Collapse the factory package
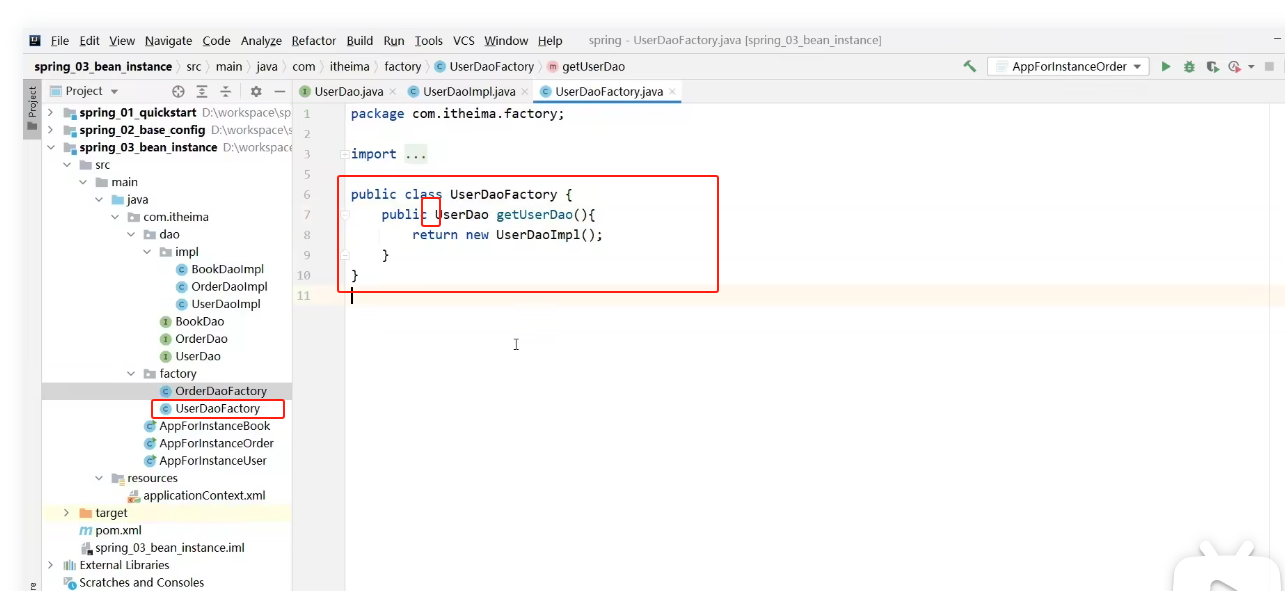Screen dimensions: 1285x591 click(132, 374)
